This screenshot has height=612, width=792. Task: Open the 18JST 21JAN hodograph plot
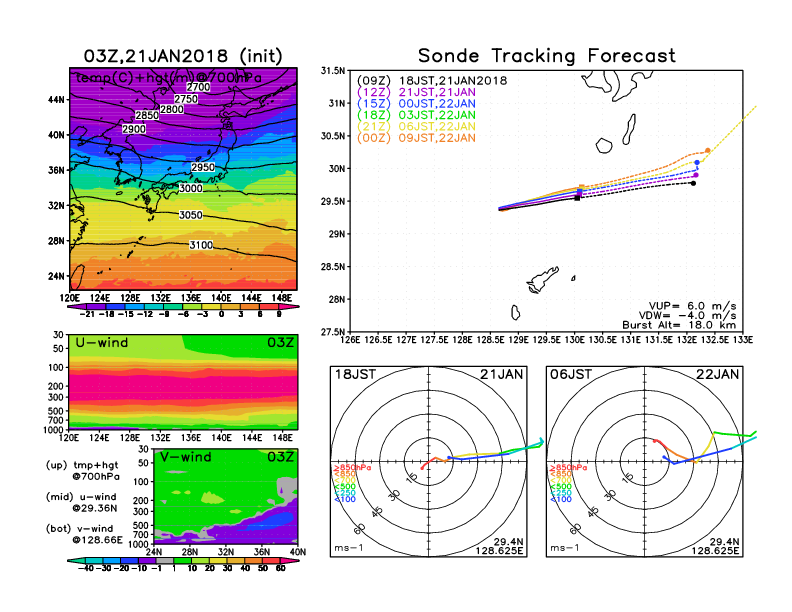pyautogui.click(x=428, y=462)
